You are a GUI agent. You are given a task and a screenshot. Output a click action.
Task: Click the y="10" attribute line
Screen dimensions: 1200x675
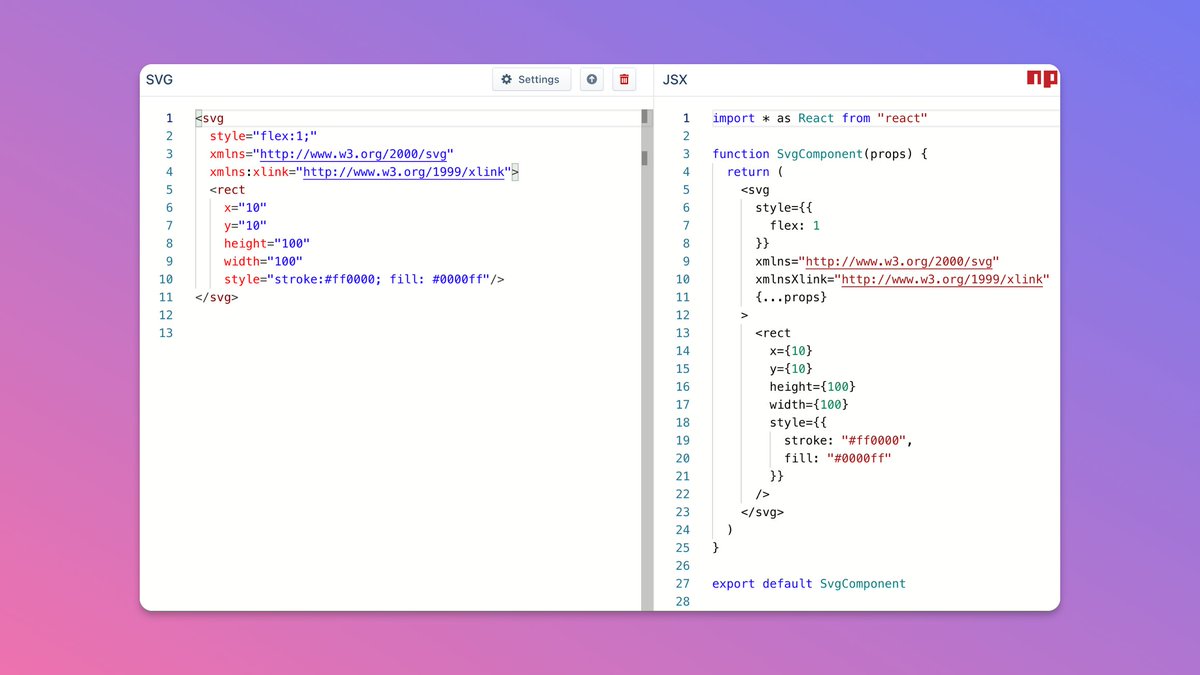click(x=245, y=226)
